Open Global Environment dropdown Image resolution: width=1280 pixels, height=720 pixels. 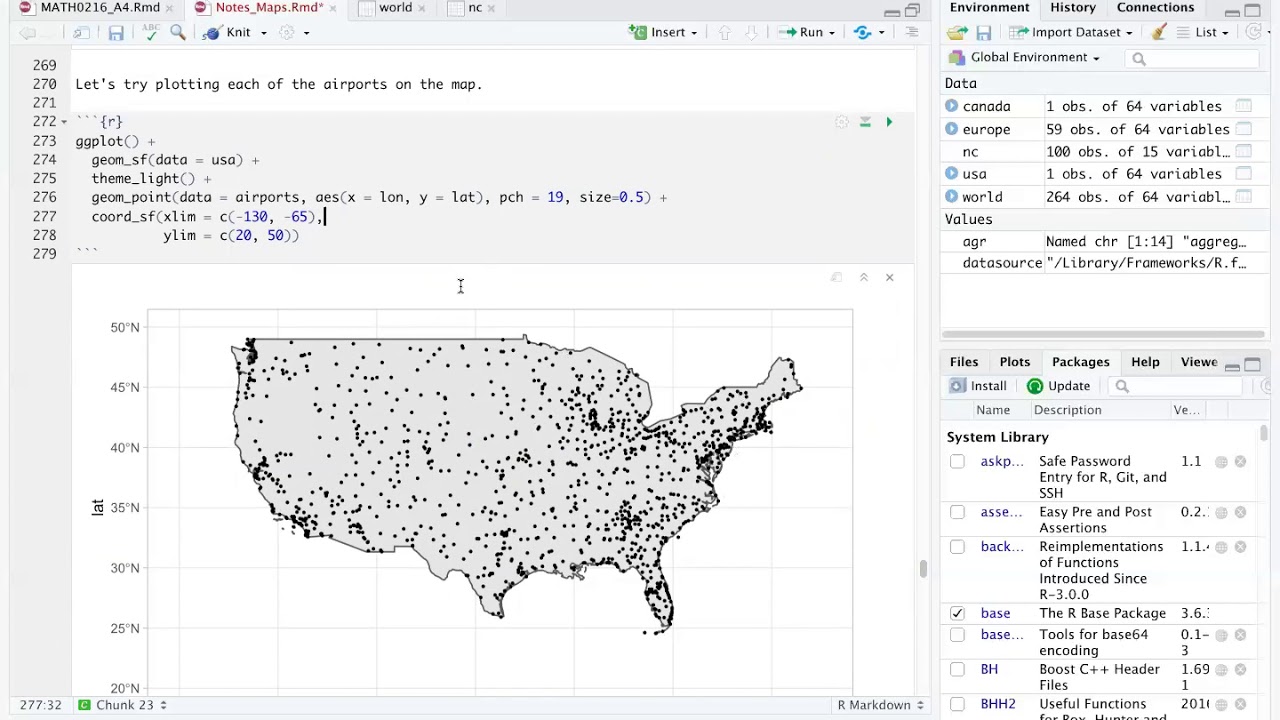1025,58
